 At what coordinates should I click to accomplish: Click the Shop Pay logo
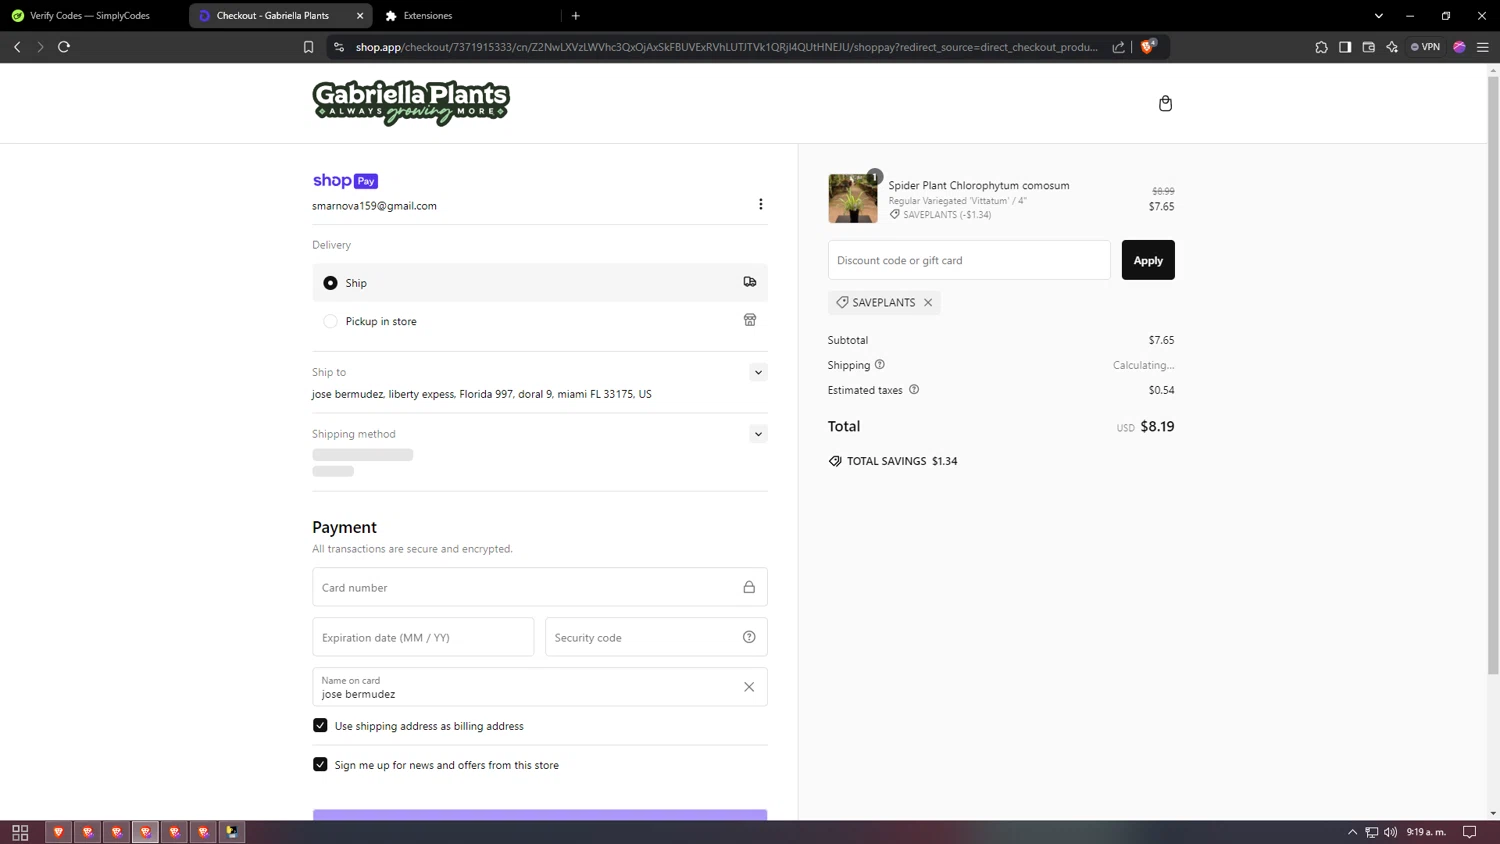pos(345,181)
